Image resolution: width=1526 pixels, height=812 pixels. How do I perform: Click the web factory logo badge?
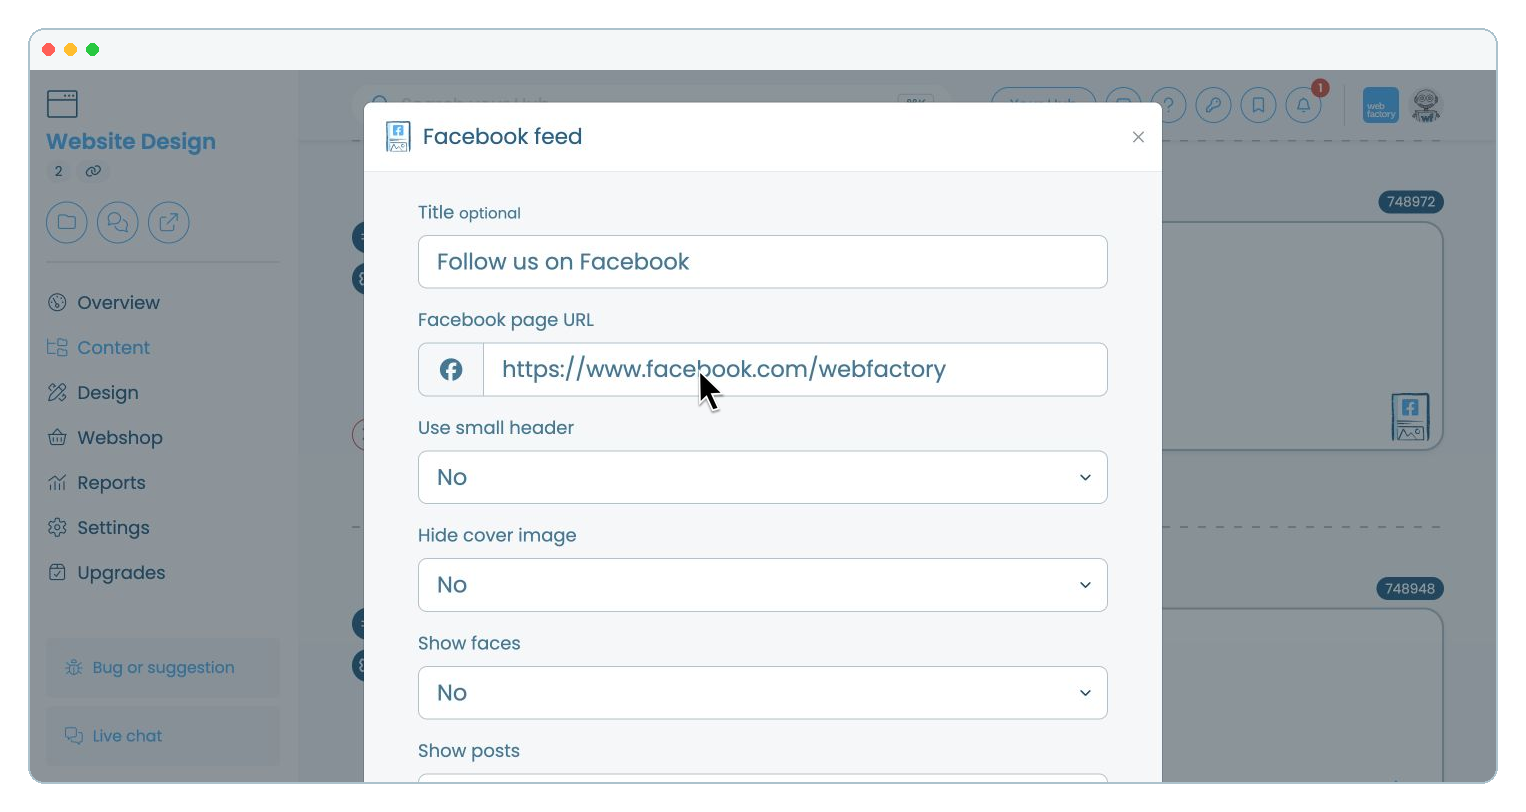(1381, 106)
